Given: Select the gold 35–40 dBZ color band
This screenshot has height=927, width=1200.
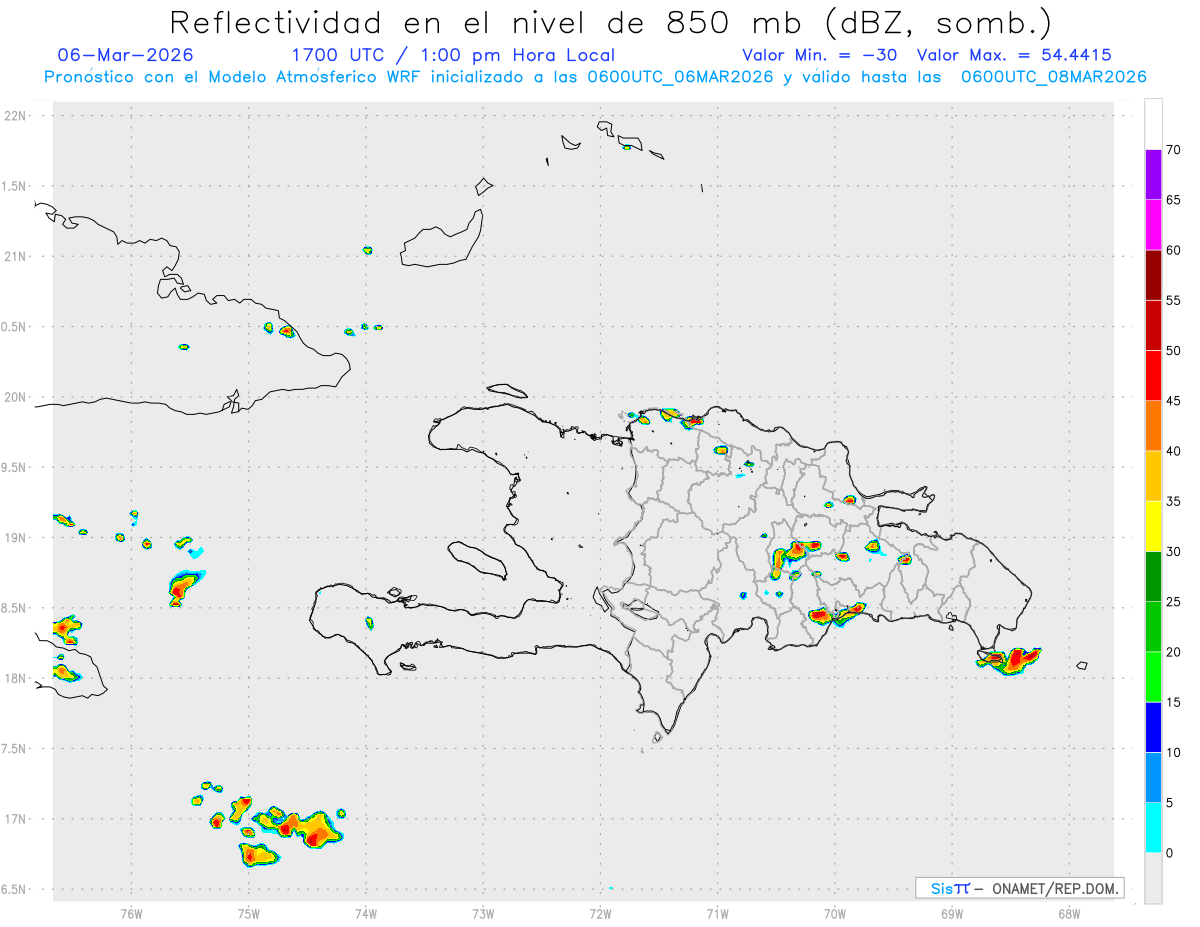Looking at the screenshot, I should click(1153, 476).
